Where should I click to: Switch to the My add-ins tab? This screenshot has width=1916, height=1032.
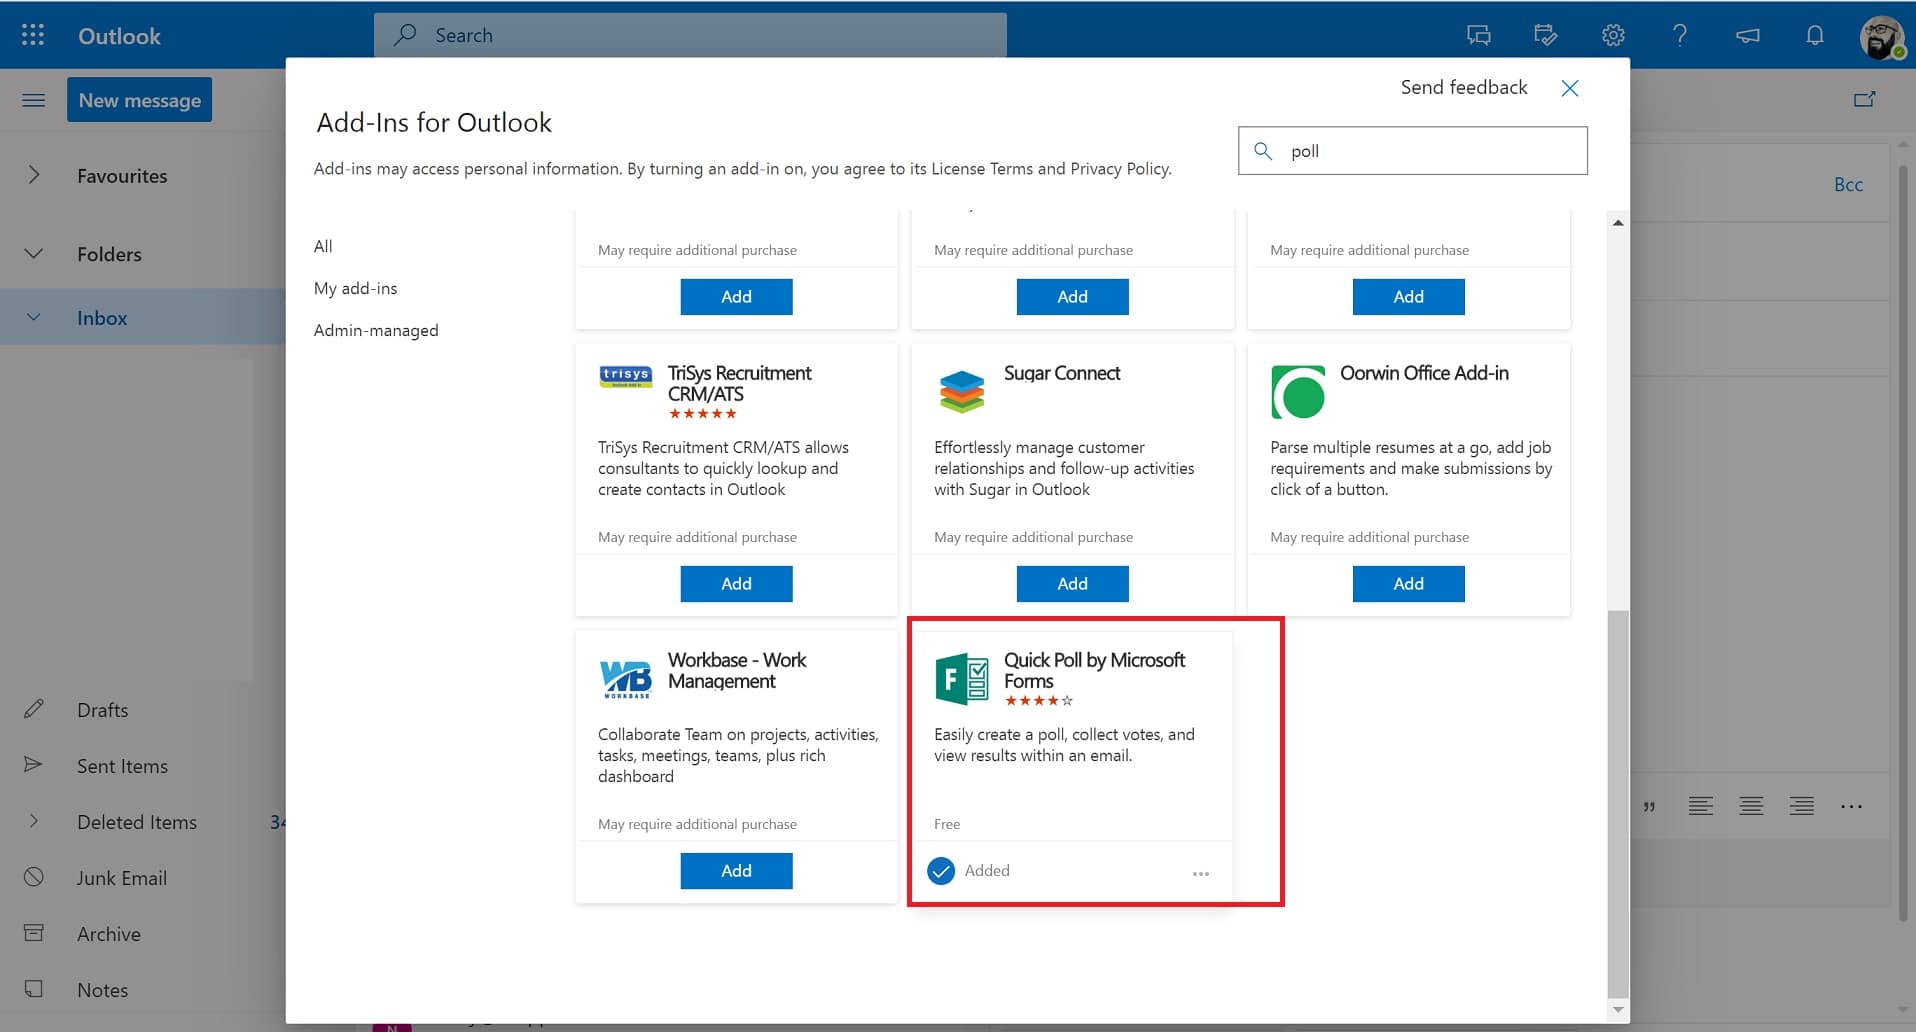(x=356, y=288)
